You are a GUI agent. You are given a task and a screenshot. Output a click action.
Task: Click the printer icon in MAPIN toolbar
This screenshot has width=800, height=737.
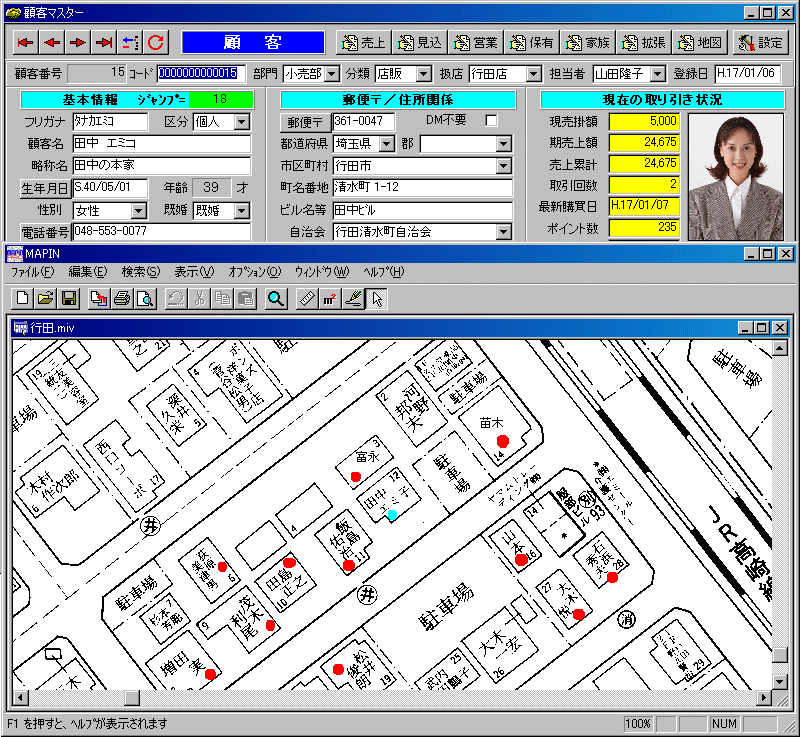point(122,298)
